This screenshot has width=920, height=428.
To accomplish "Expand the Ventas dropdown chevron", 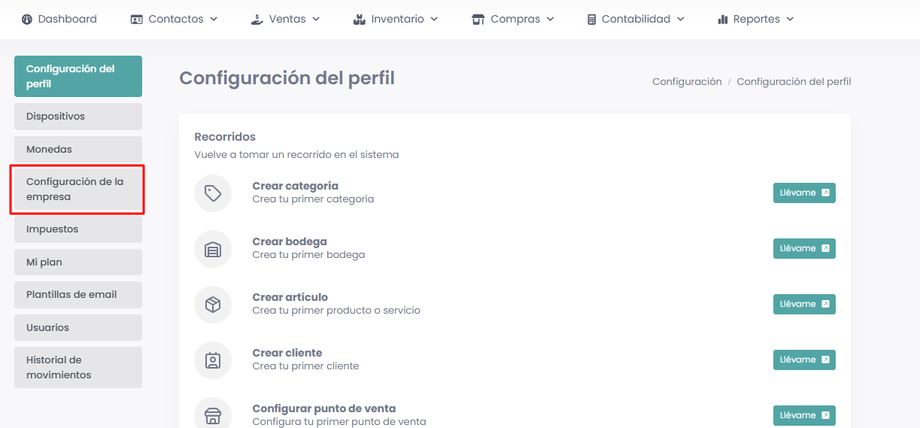I will (x=316, y=19).
